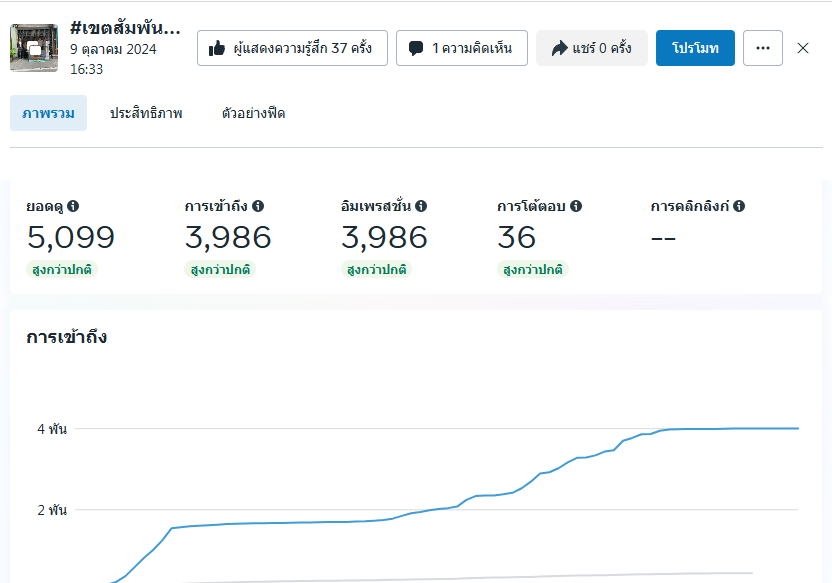View the 37 reactions button
The image size is (832, 583).
(x=292, y=48)
